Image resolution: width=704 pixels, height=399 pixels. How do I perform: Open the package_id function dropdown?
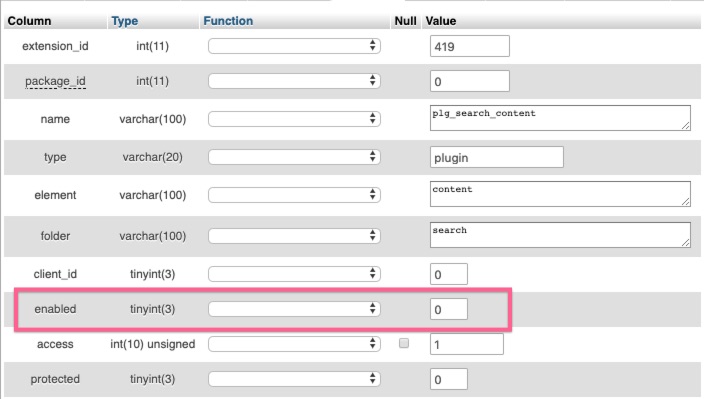click(x=295, y=81)
